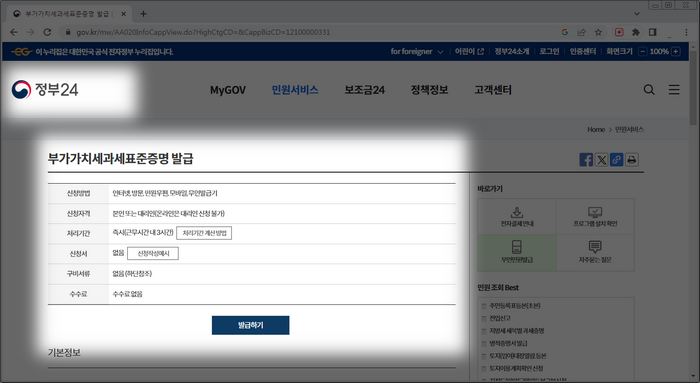Go back with browser back arrow
The height and width of the screenshot is (383, 700).
click(x=14, y=32)
